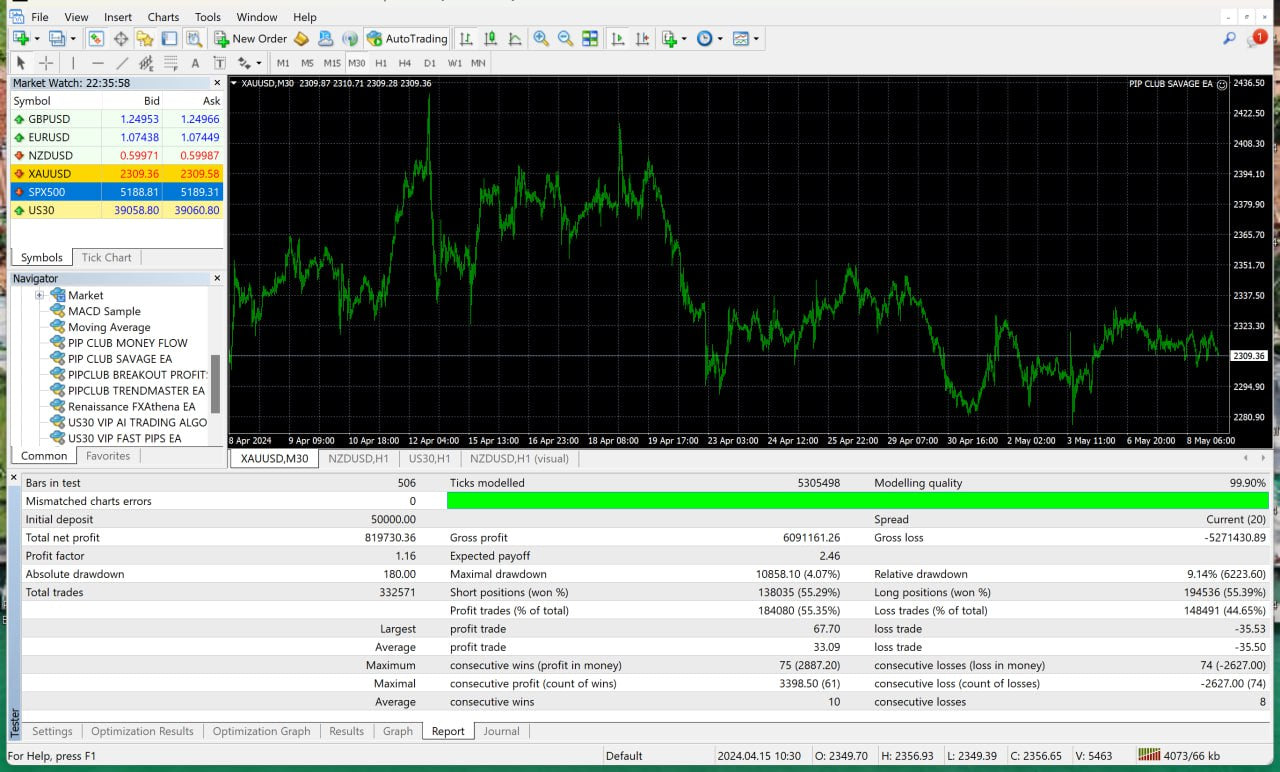Expand the Market node in Navigator
This screenshot has width=1280, height=772.
pos(40,295)
